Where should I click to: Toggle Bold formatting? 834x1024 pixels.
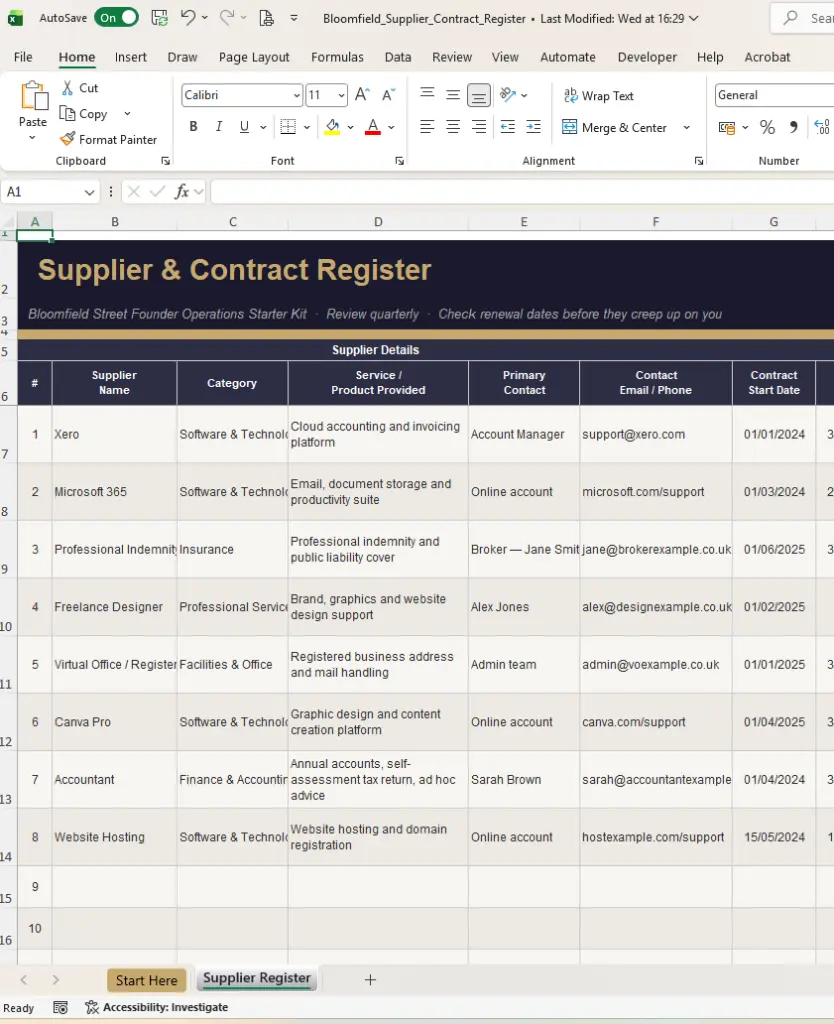tap(193, 127)
